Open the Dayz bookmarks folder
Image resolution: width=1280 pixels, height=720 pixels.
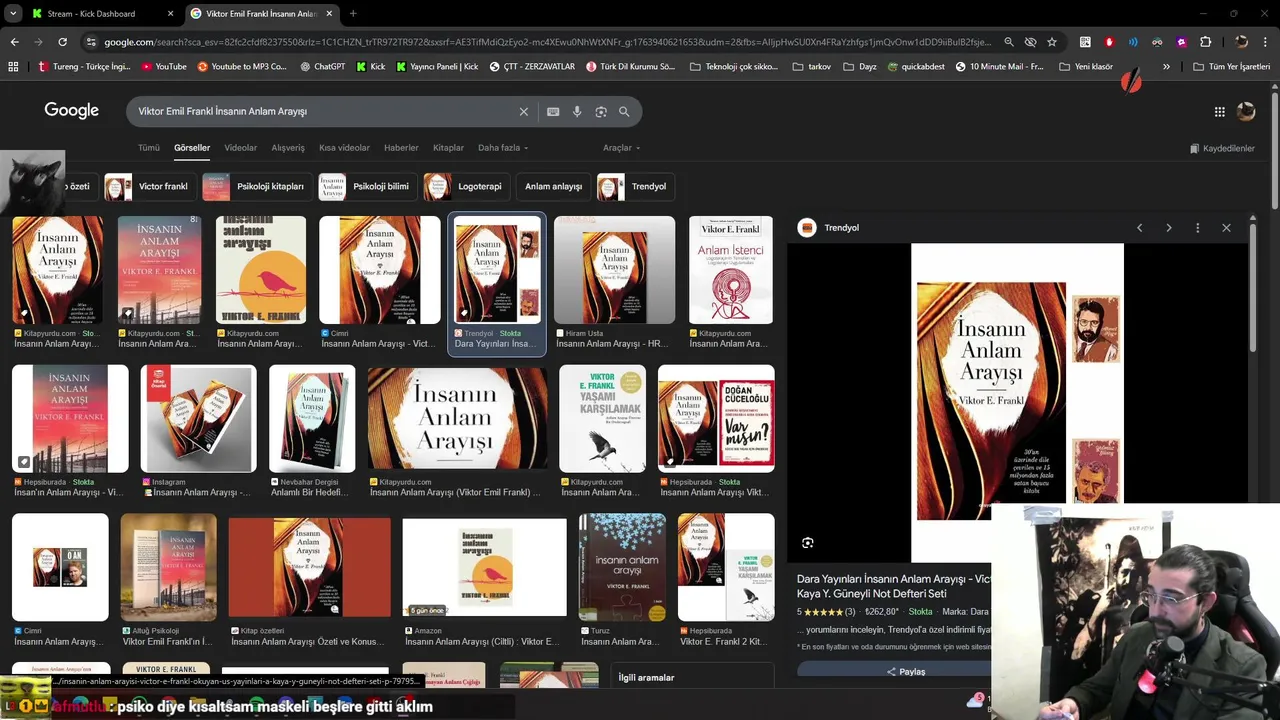(x=860, y=67)
